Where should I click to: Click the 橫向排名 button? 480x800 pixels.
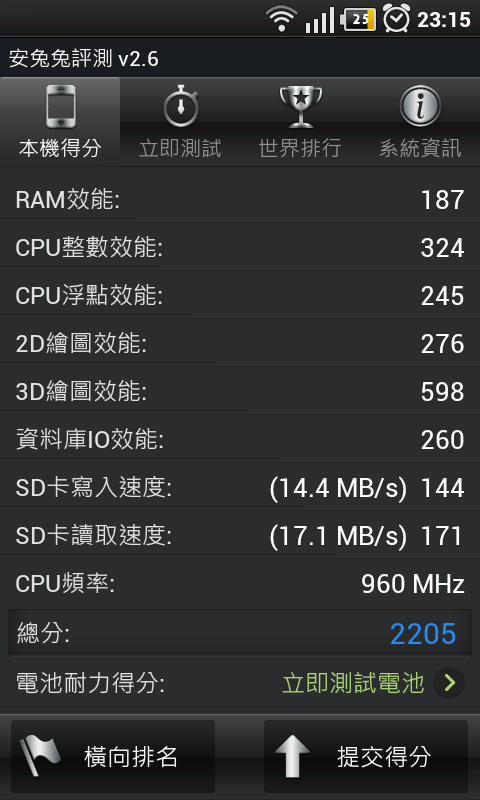click(x=113, y=756)
